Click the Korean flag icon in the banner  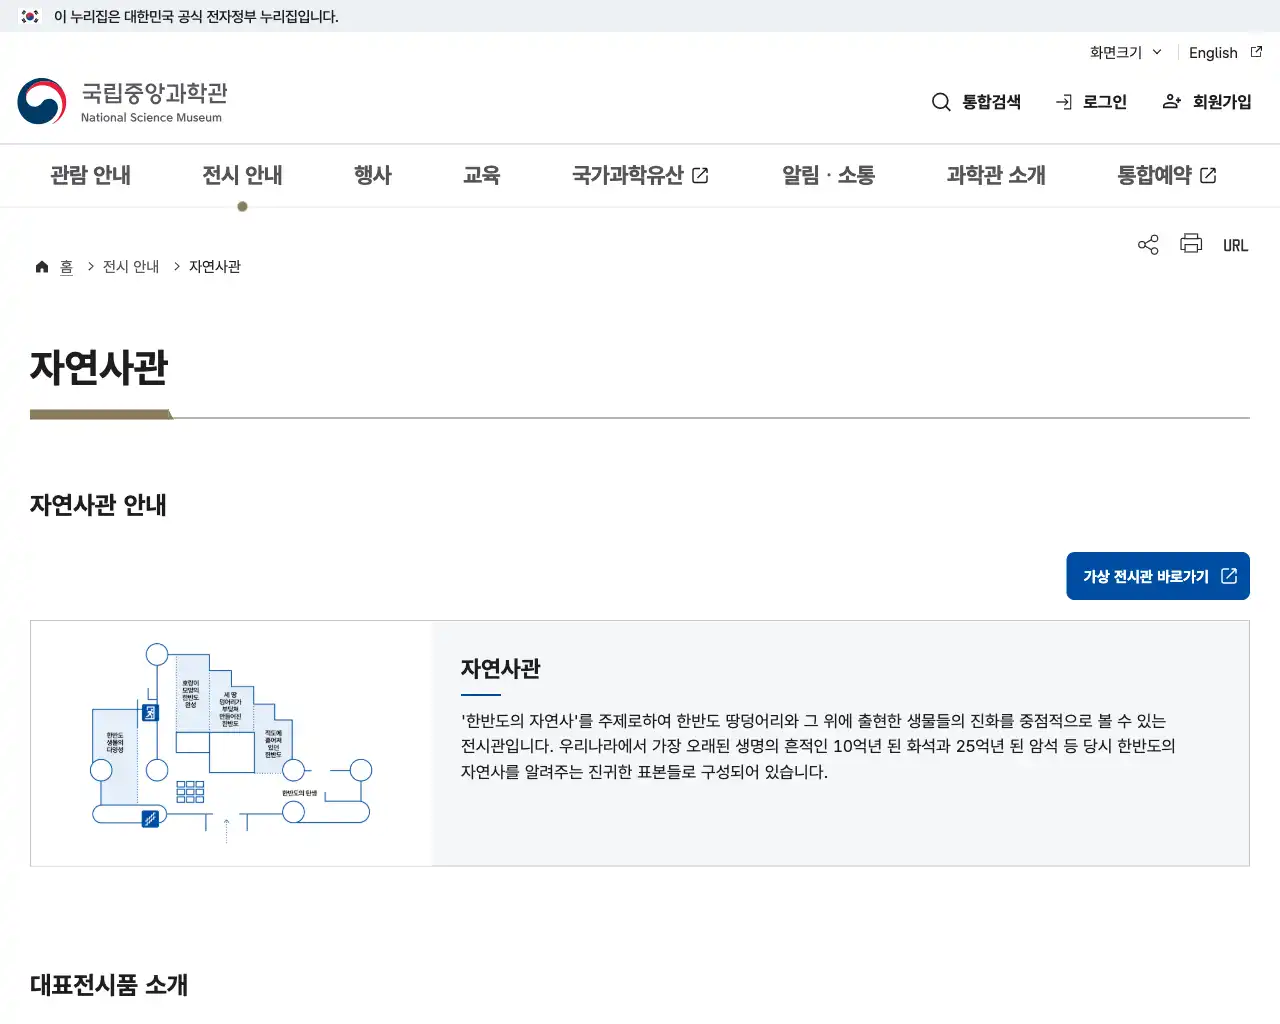[x=28, y=16]
